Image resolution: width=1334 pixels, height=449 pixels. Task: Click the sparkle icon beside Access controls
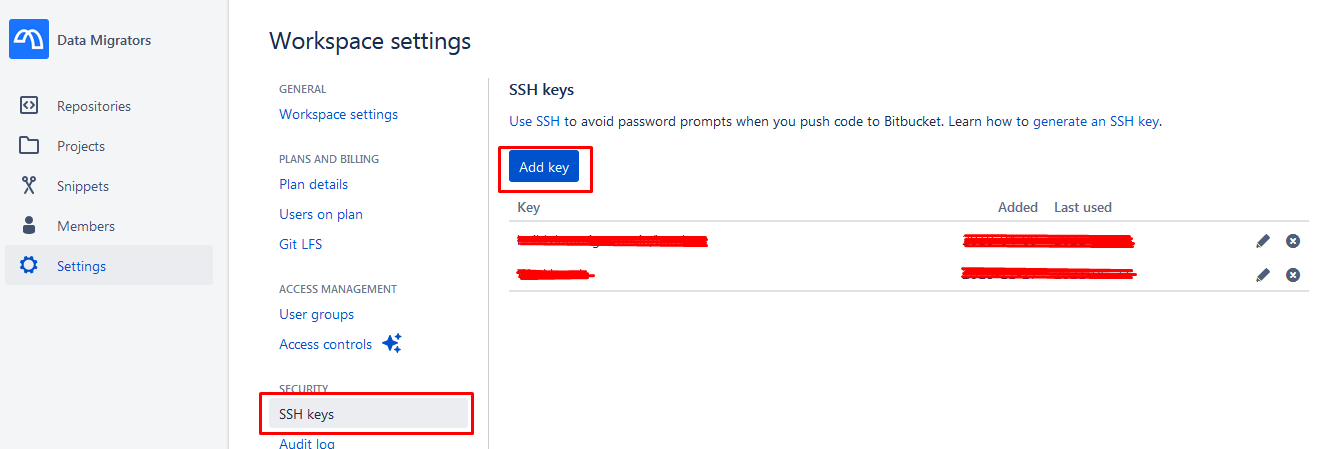392,344
